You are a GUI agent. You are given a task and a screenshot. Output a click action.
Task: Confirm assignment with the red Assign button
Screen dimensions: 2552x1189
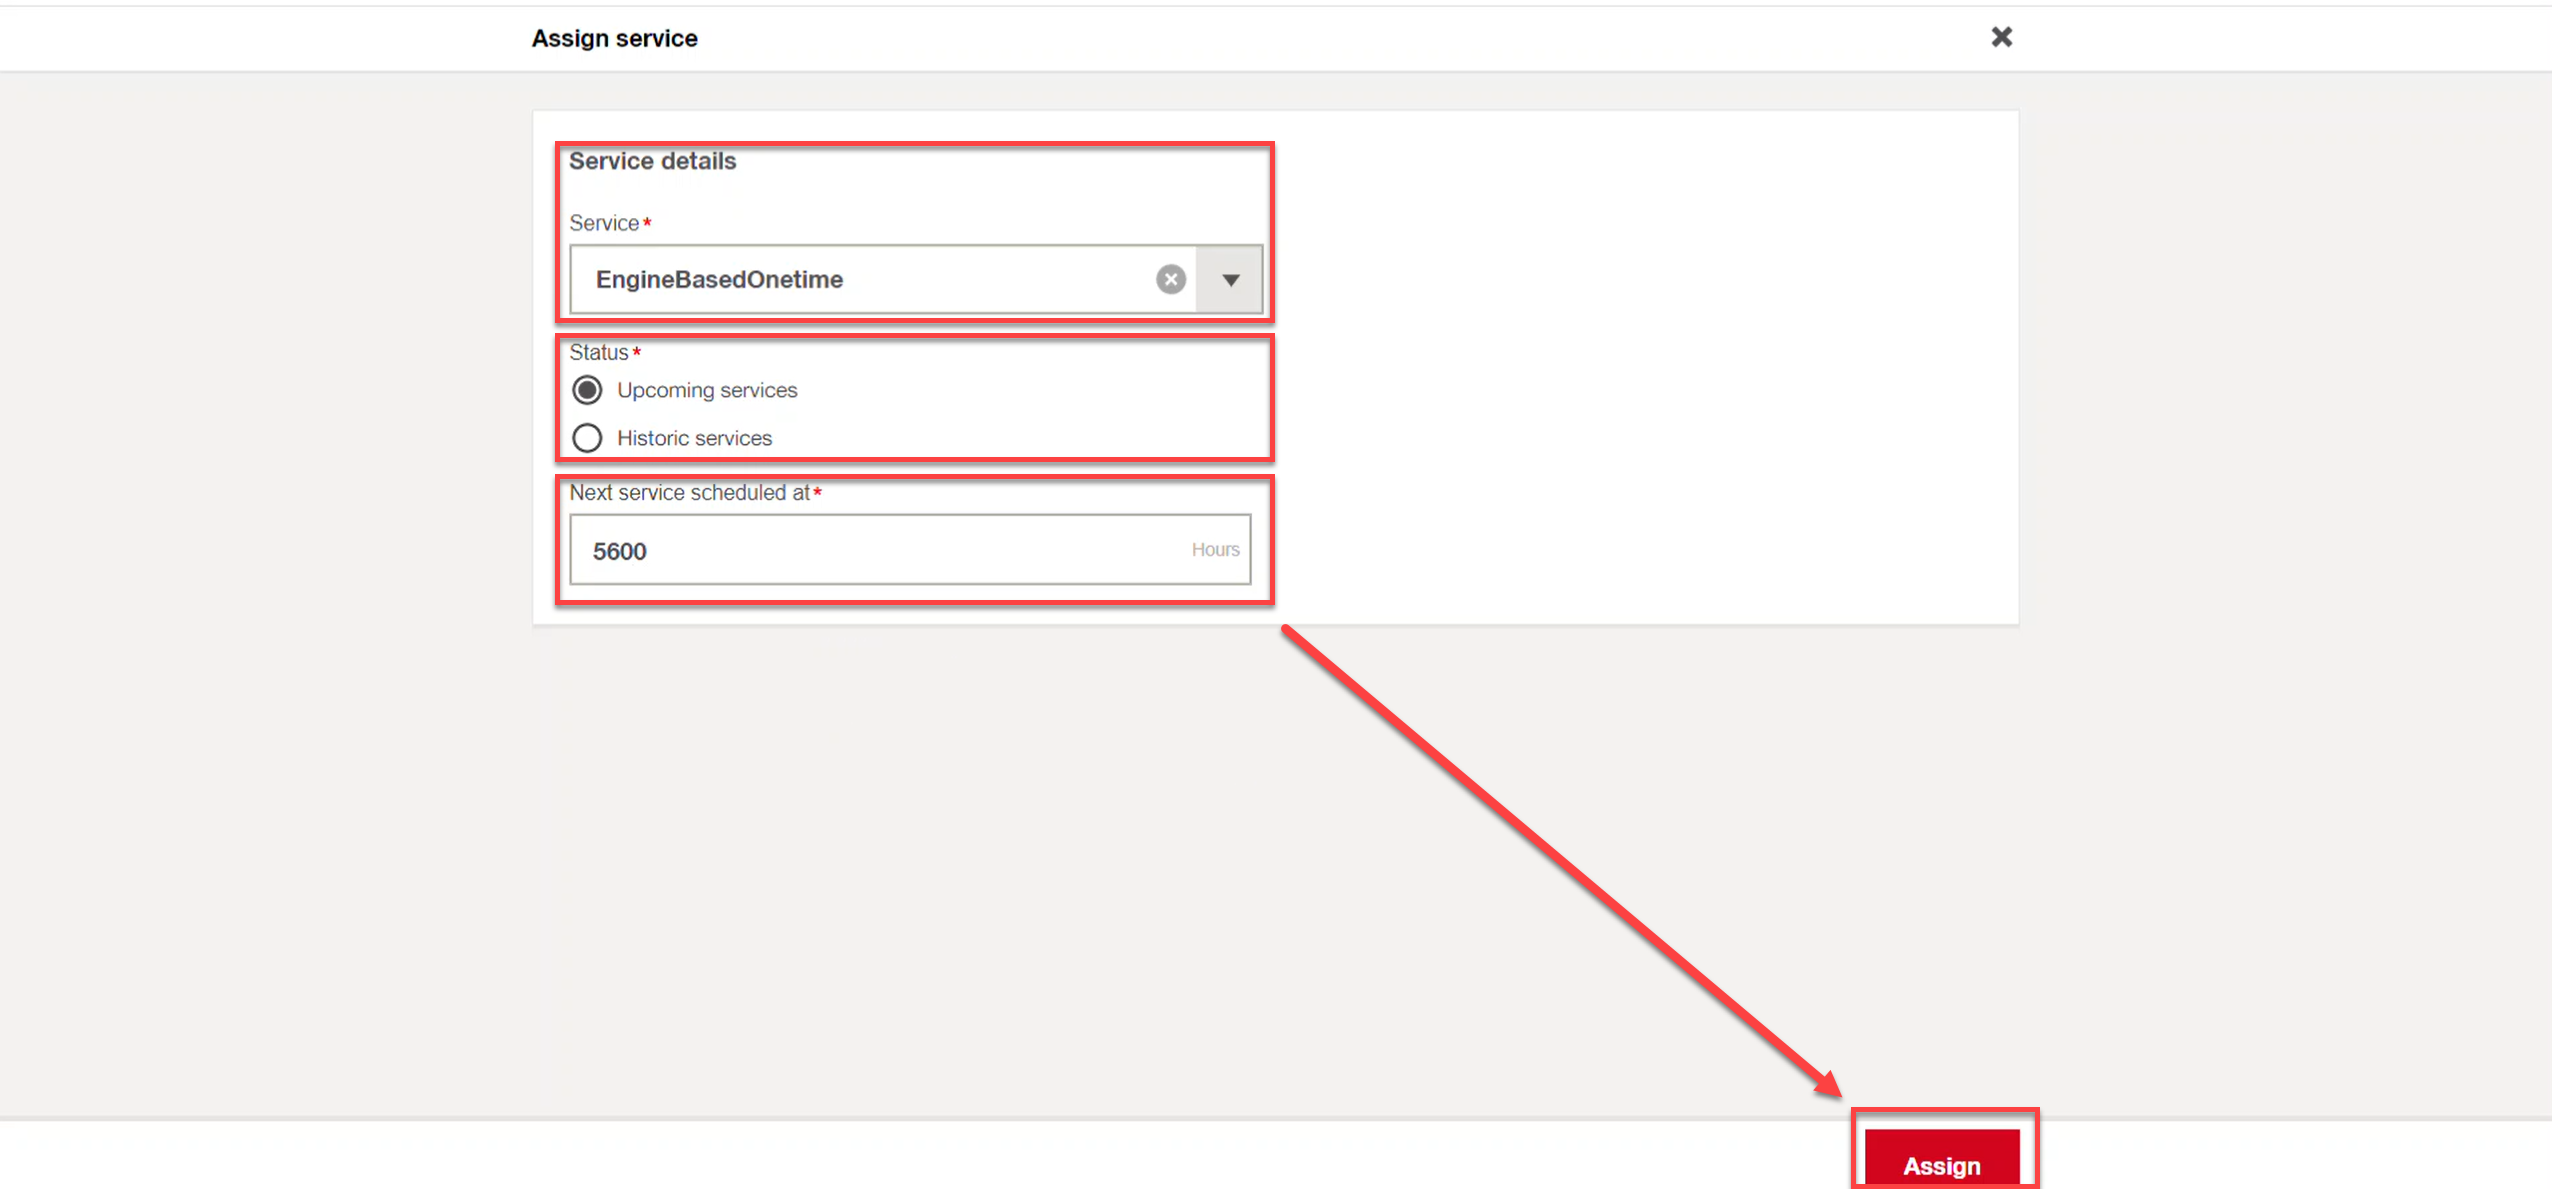pos(1943,1164)
